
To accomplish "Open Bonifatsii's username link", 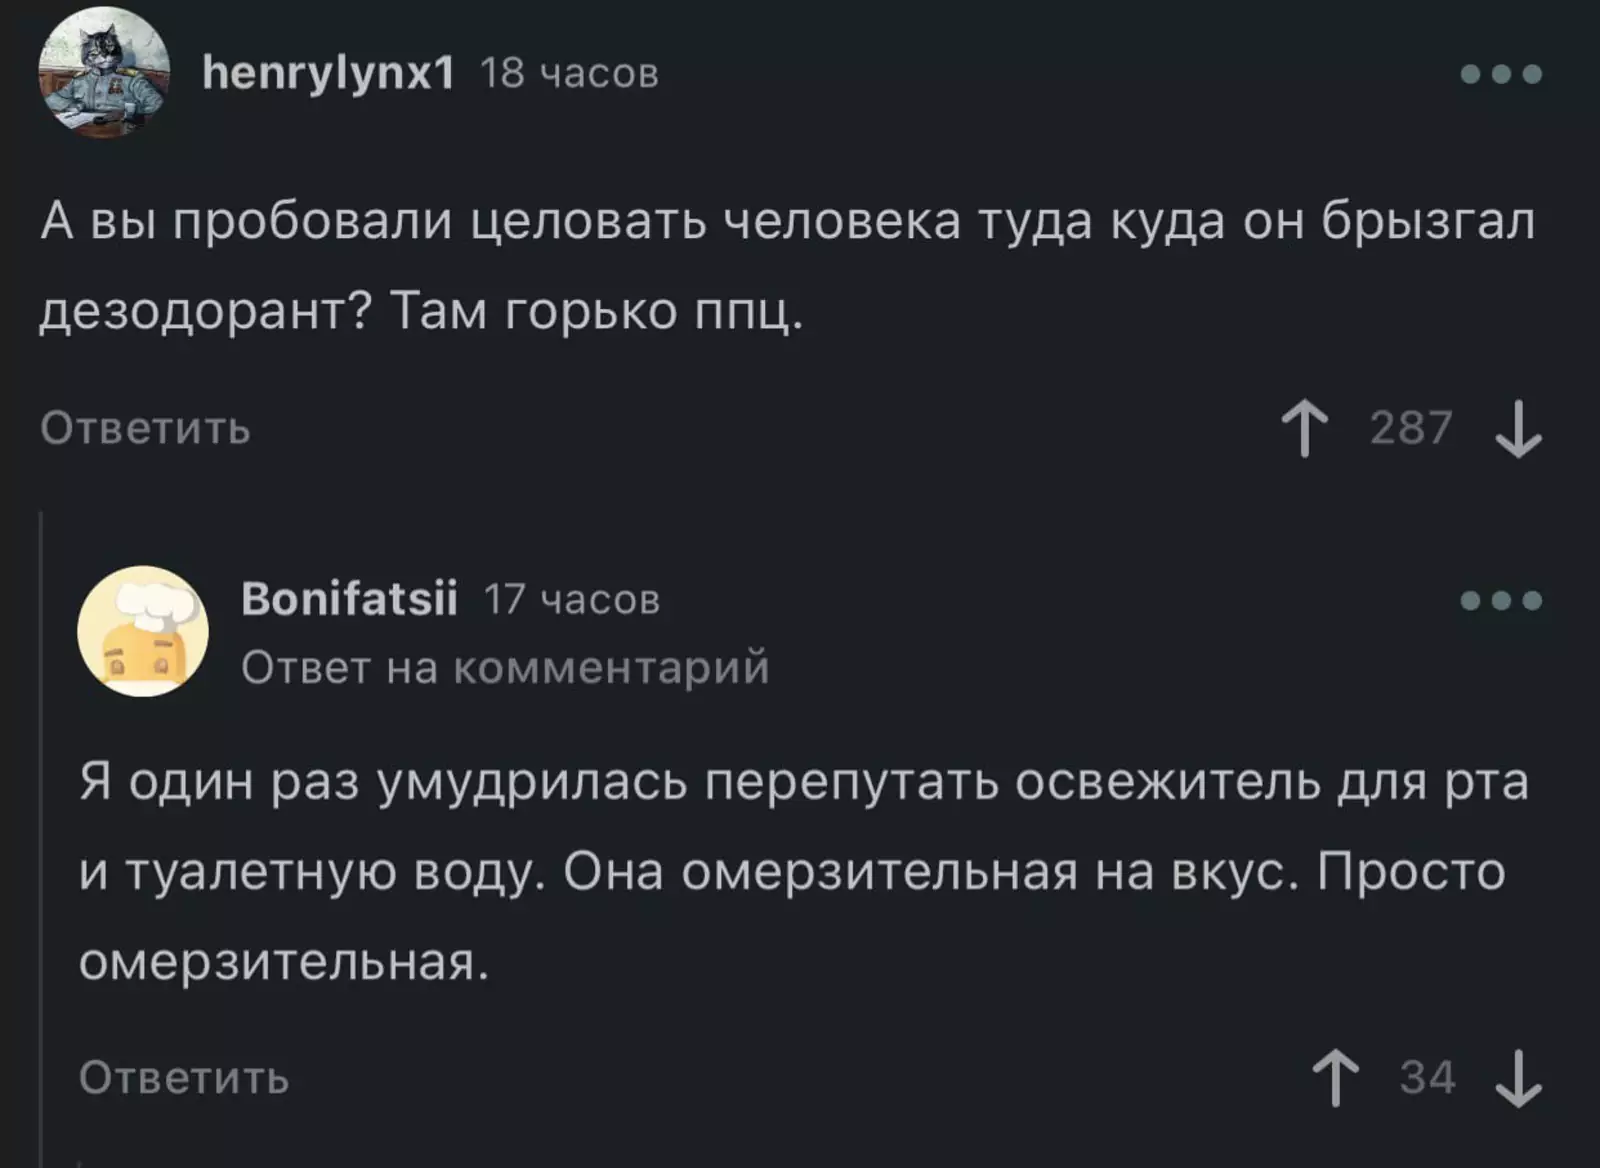I will click(x=350, y=600).
